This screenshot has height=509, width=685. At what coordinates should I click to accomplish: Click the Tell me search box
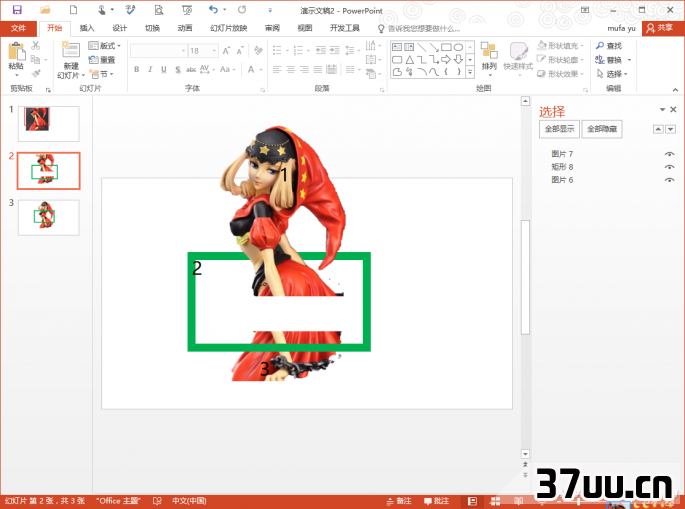(x=419, y=29)
